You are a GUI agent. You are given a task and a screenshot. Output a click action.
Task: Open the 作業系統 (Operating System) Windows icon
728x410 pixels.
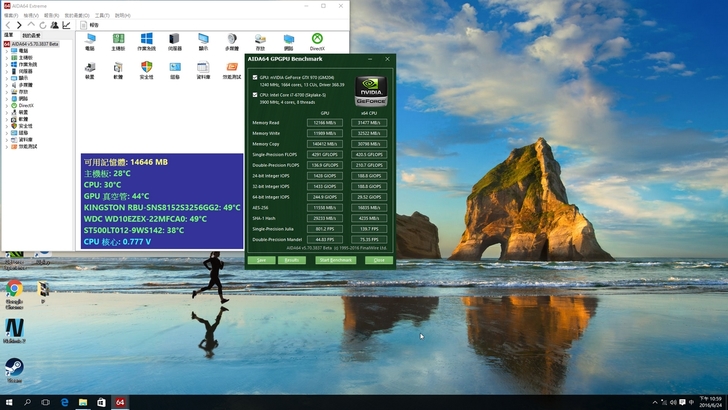[146, 40]
